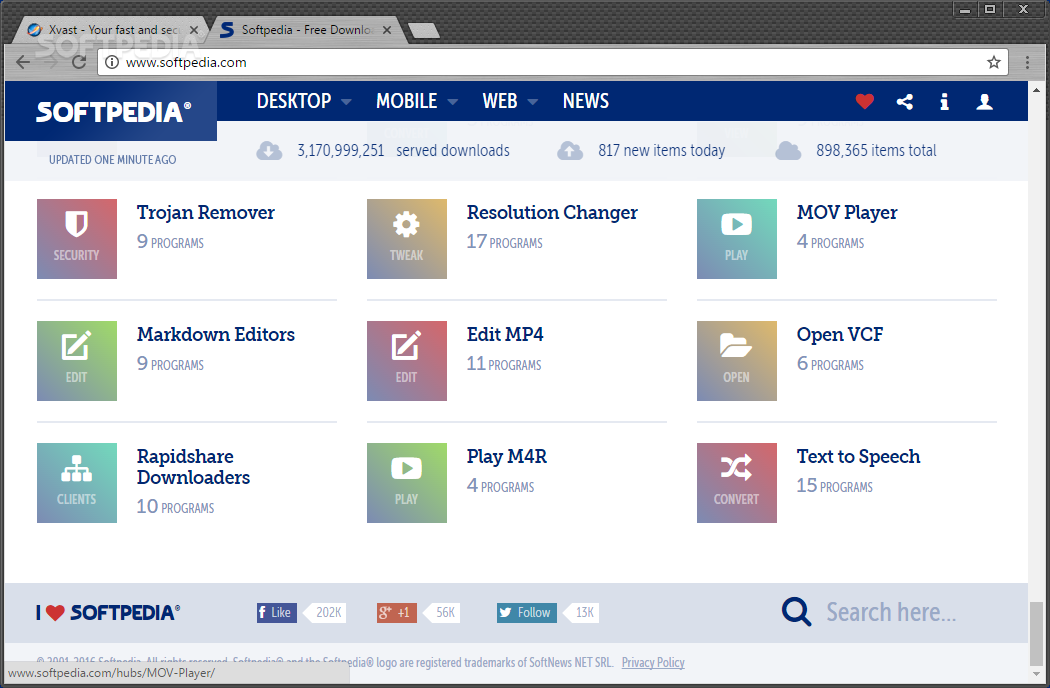Open the Resolution Changer link
This screenshot has height=688, width=1050.
[552, 212]
